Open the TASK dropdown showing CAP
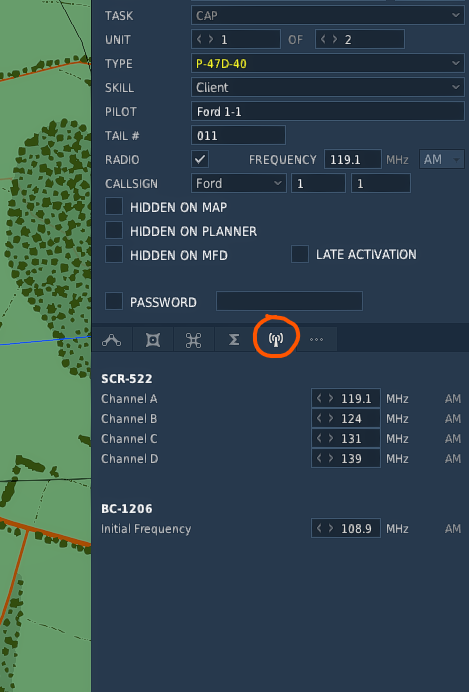The height and width of the screenshot is (692, 469). click(327, 15)
